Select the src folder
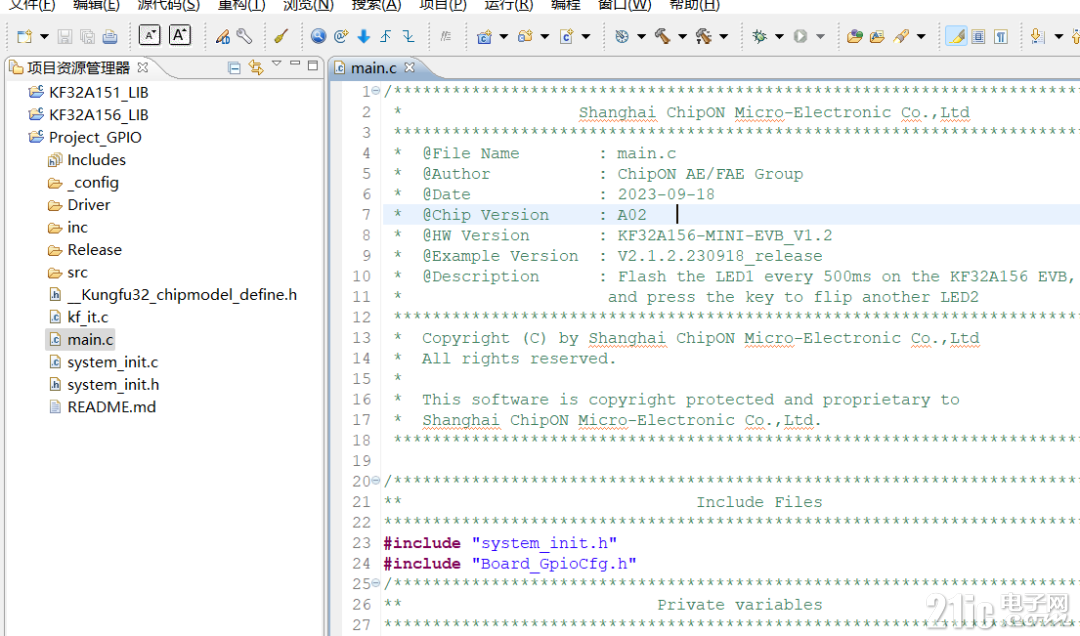Image resolution: width=1080 pixels, height=636 pixels. pyautogui.click(x=77, y=272)
